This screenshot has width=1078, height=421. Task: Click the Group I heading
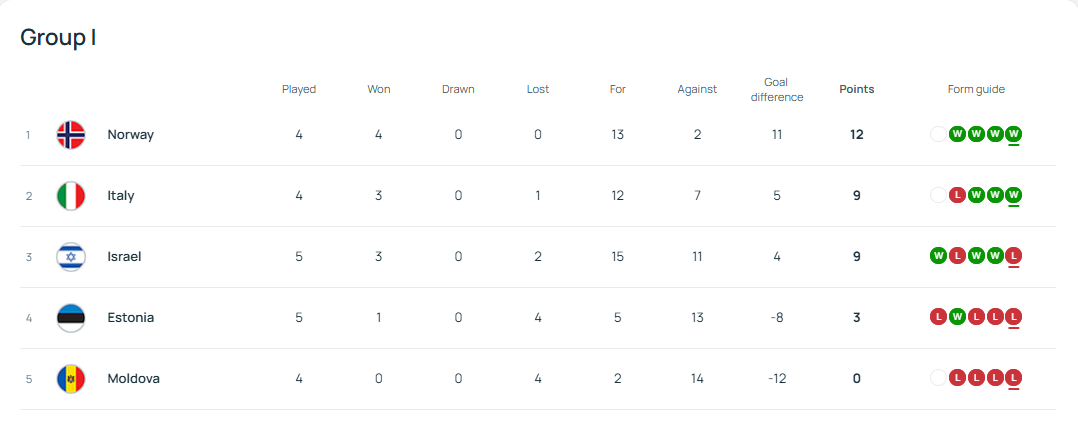(x=58, y=37)
